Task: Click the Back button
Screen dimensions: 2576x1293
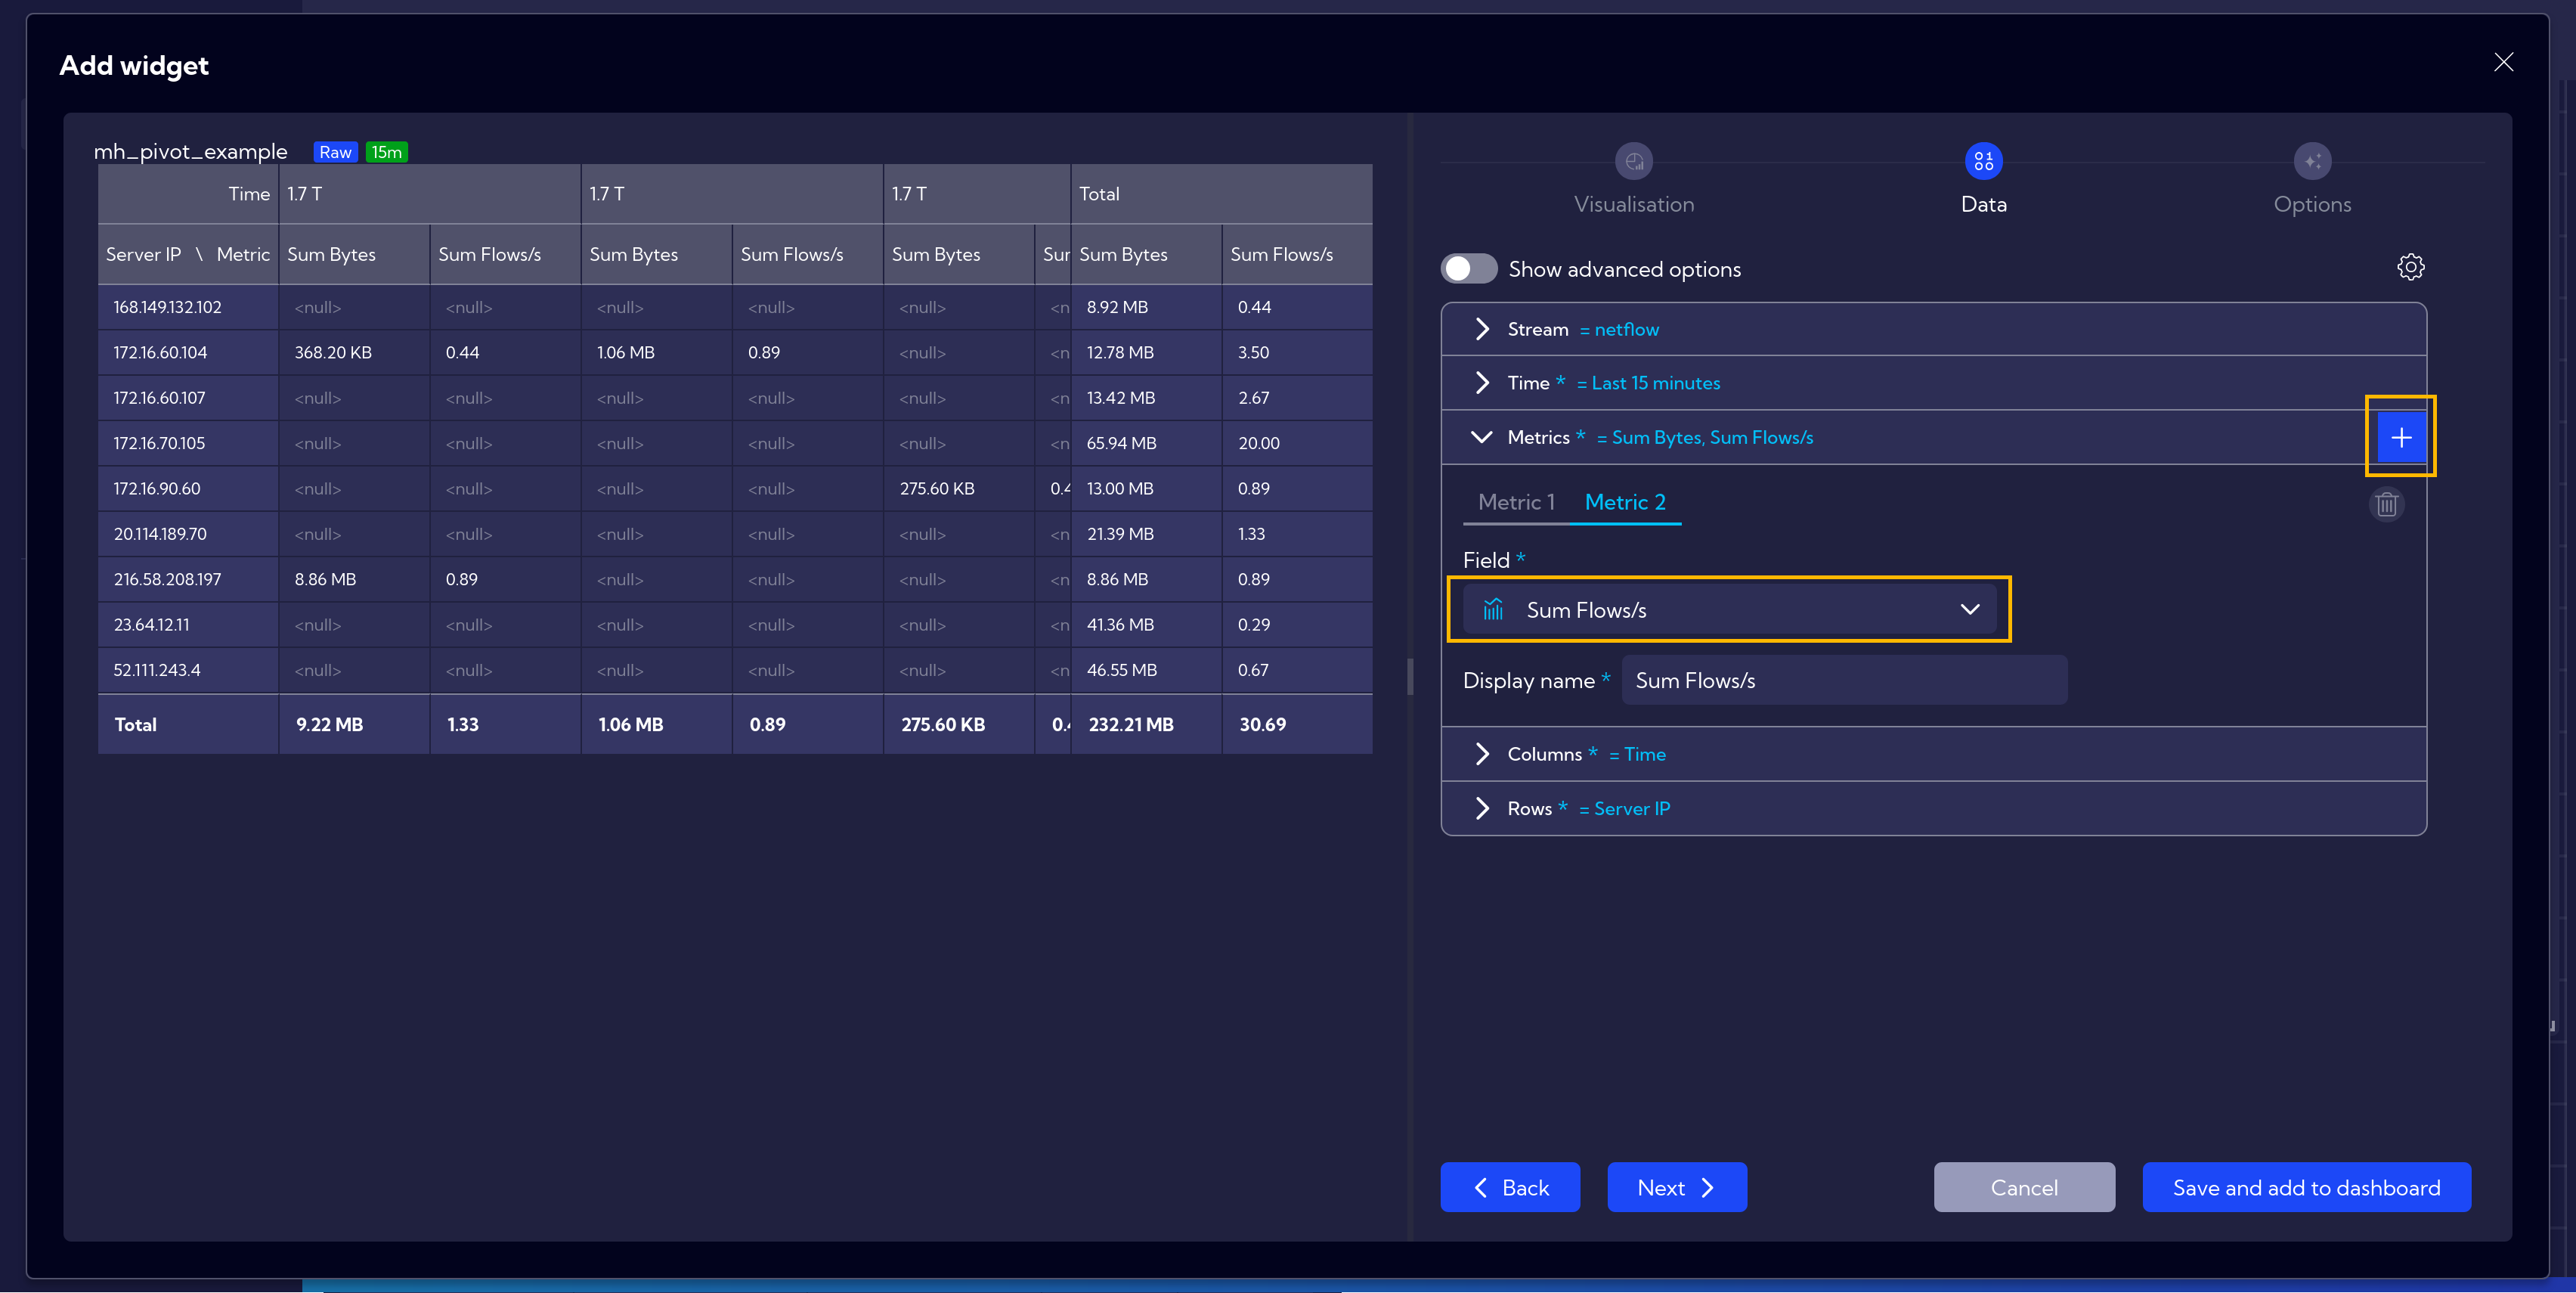Action: tap(1510, 1187)
